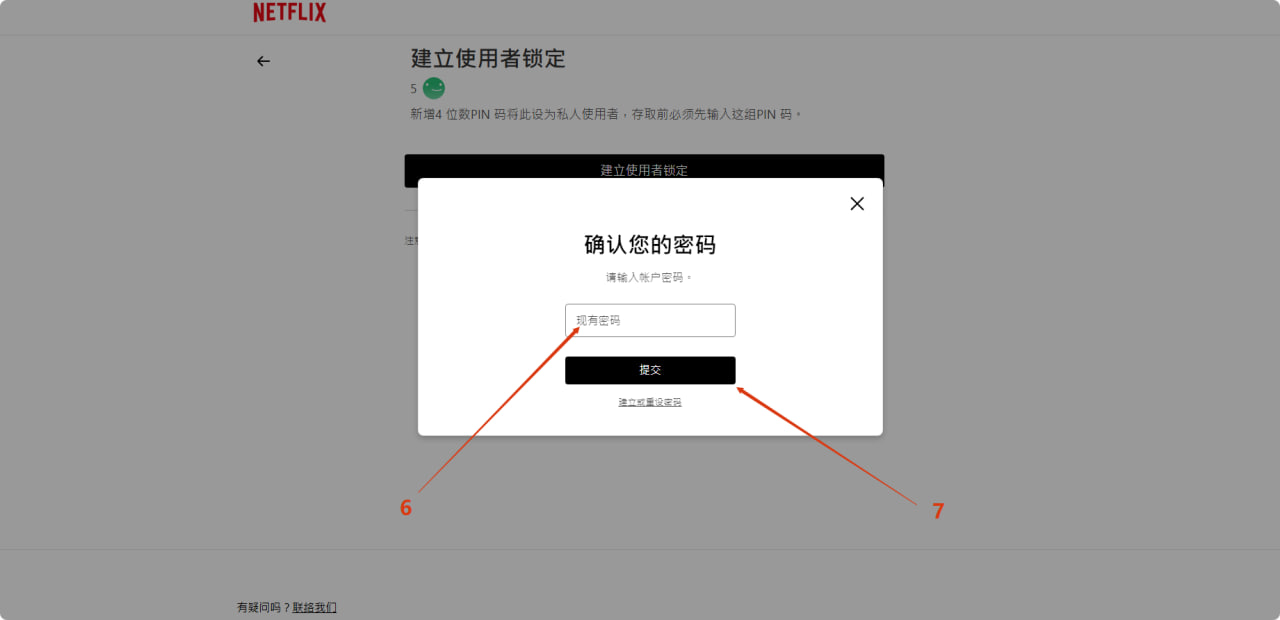Click the 有疑问吗 footer text
The width and height of the screenshot is (1280, 620).
[x=264, y=607]
